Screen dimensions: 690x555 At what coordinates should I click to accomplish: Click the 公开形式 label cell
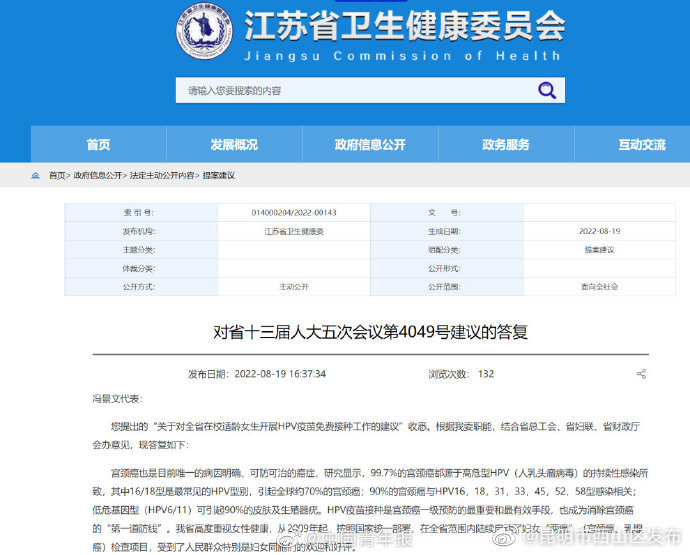coord(447,268)
